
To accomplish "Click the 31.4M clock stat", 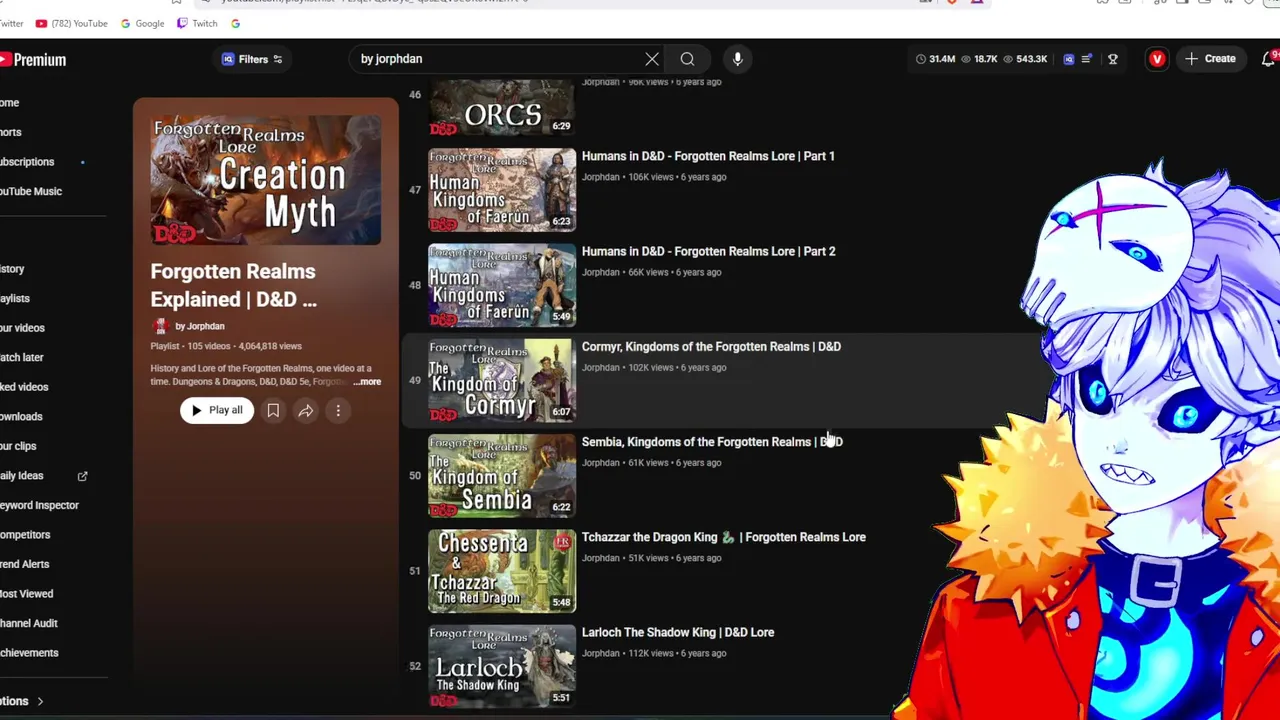I will coord(935,59).
